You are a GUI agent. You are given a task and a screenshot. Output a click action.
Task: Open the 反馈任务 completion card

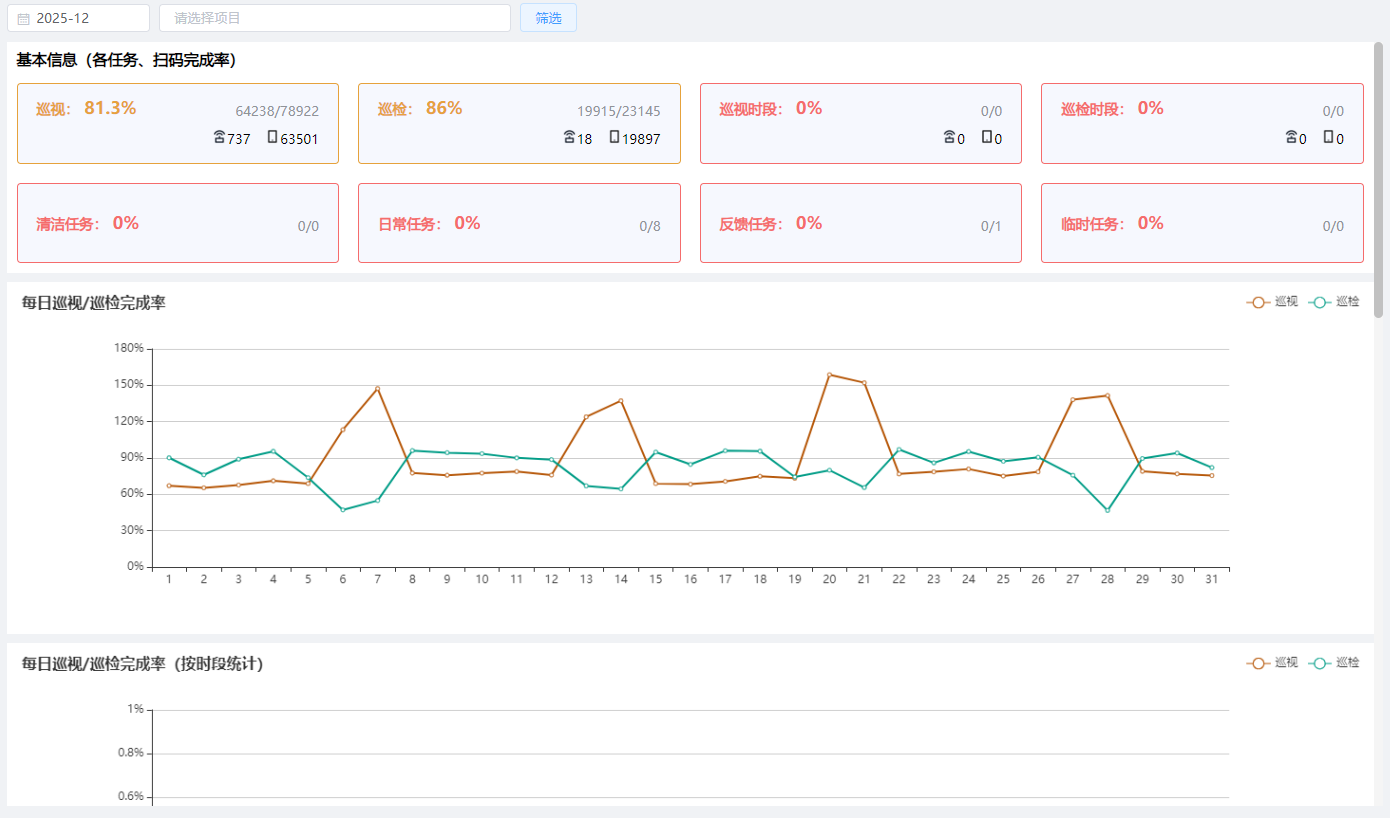(x=860, y=223)
